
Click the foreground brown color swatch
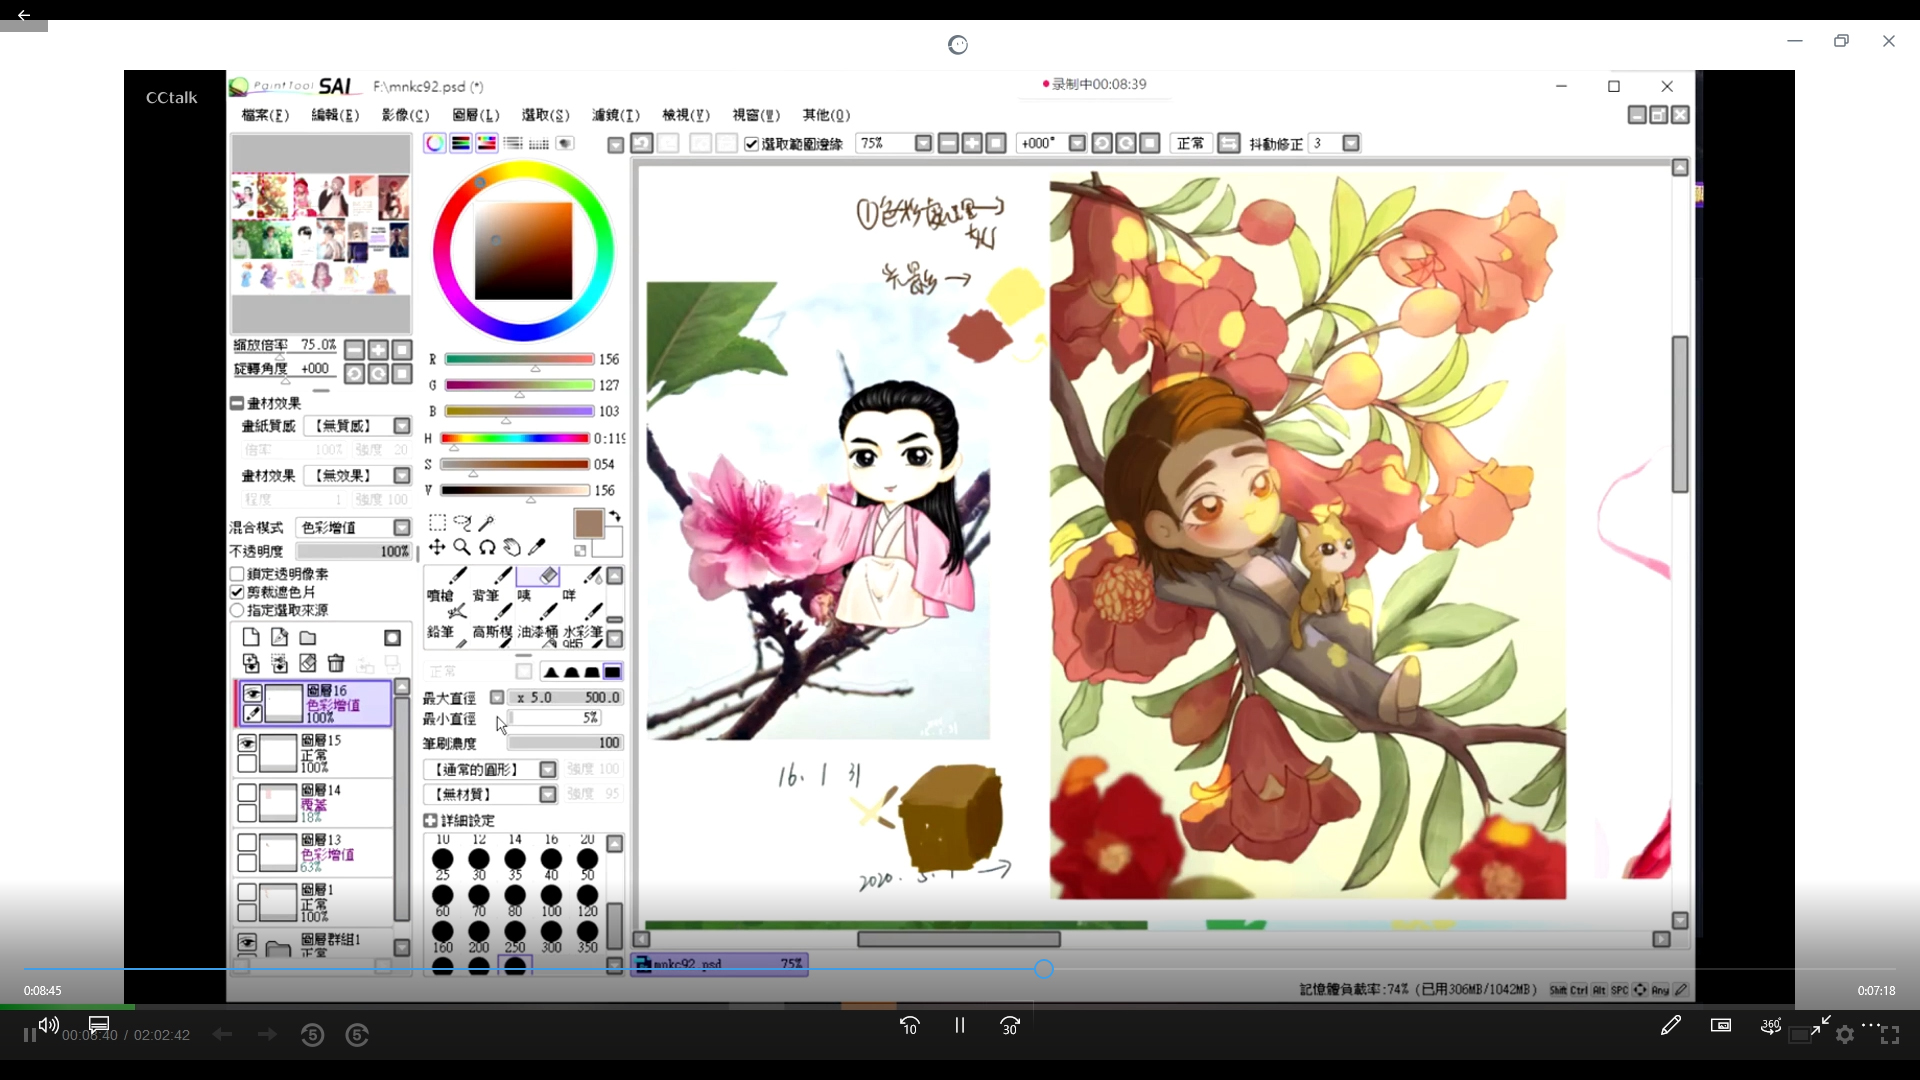[x=588, y=524]
